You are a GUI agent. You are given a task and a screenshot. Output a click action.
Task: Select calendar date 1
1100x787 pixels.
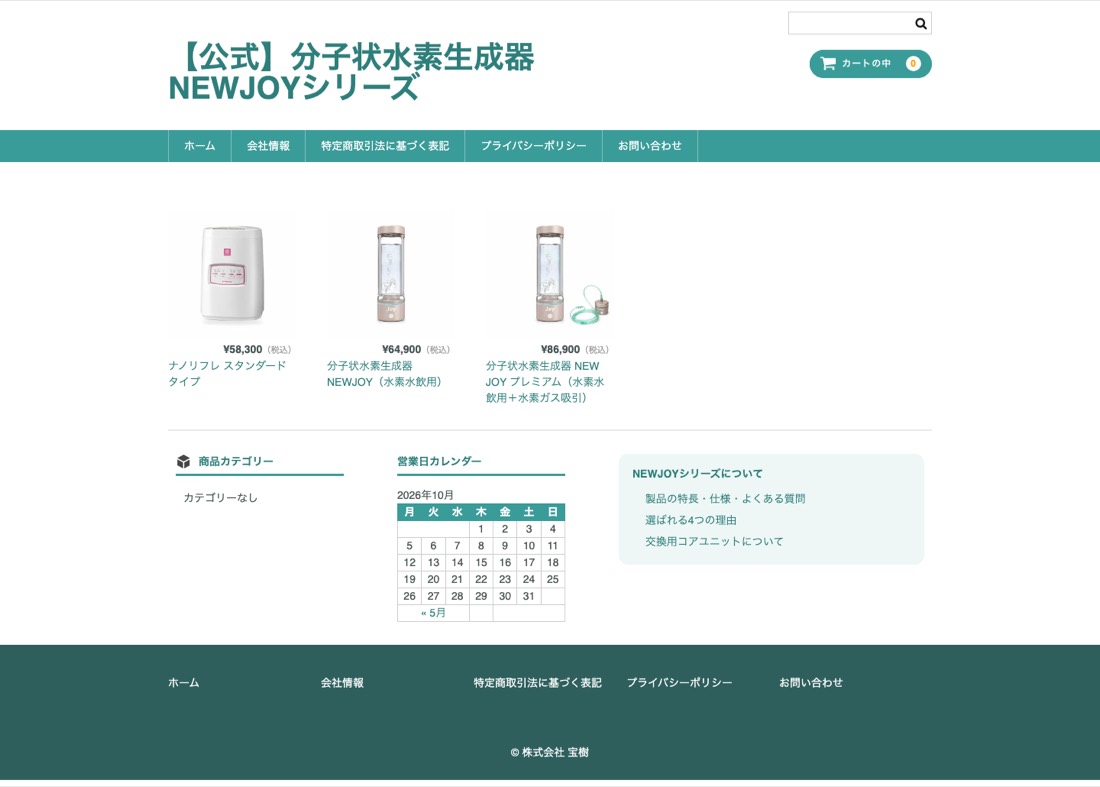[481, 529]
